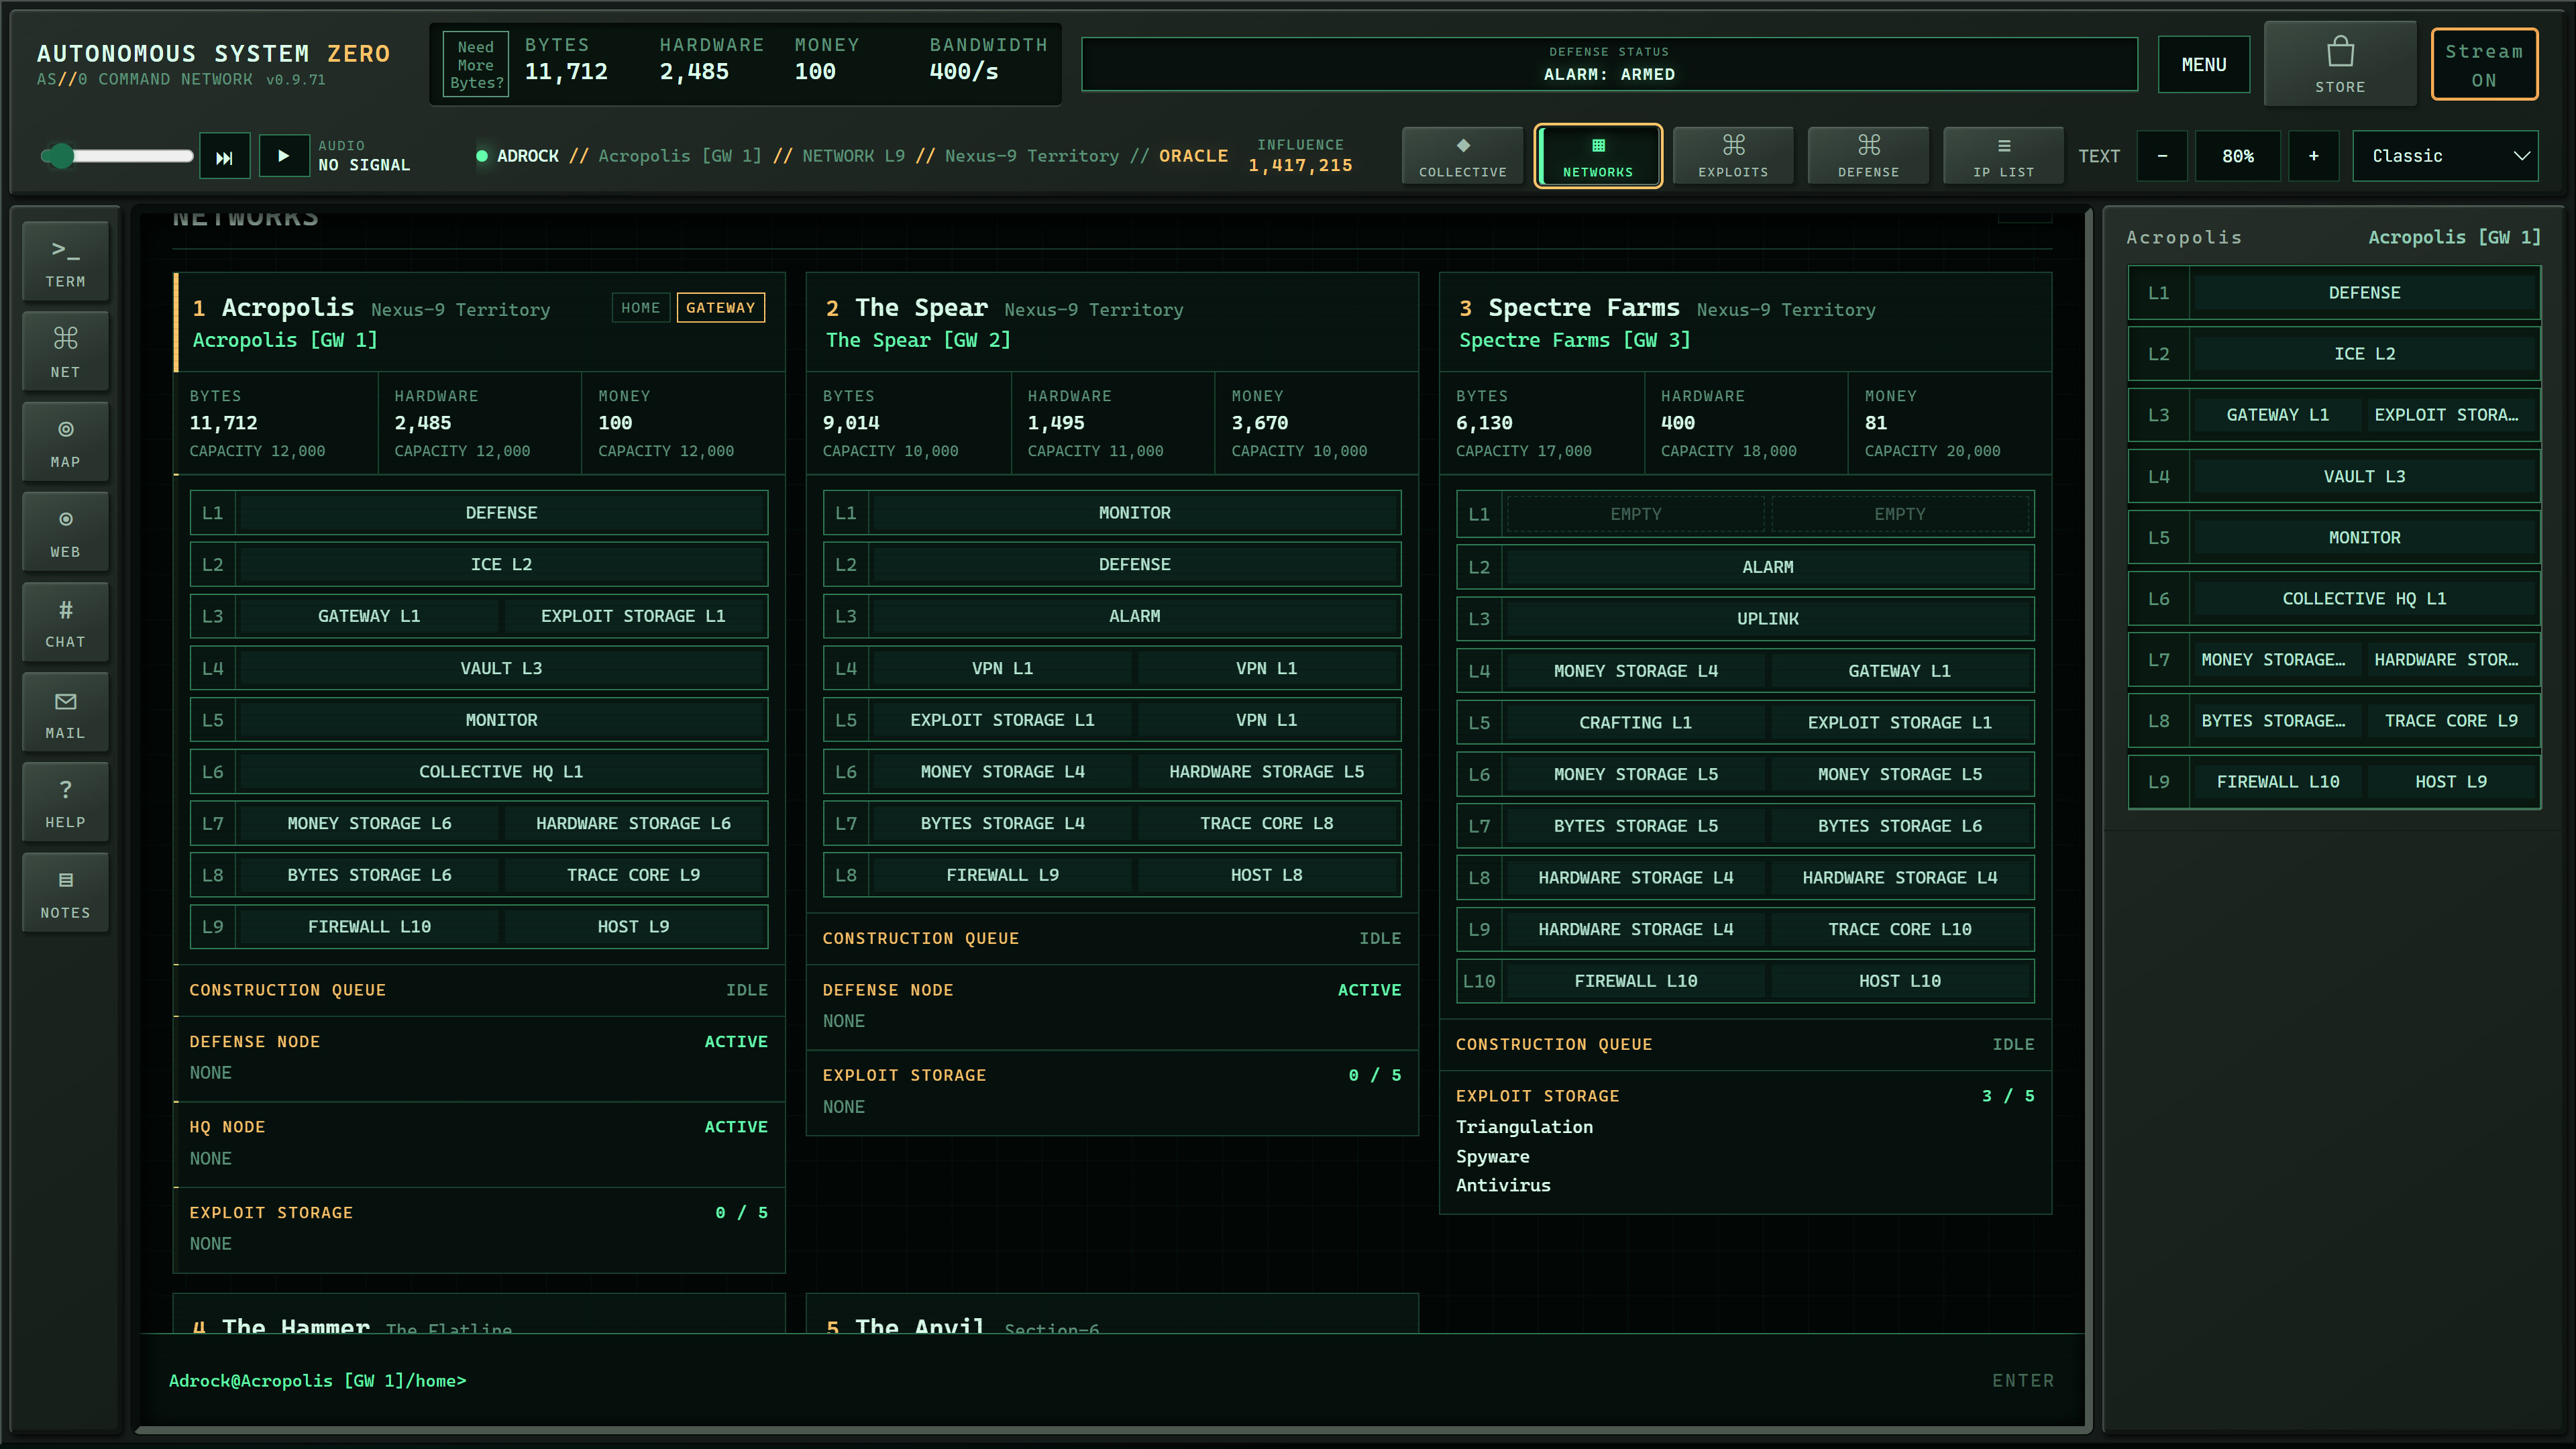Click the first EMPTY slot in Spectre Farms L1
The width and height of the screenshot is (2576, 1449).
pyautogui.click(x=1635, y=514)
